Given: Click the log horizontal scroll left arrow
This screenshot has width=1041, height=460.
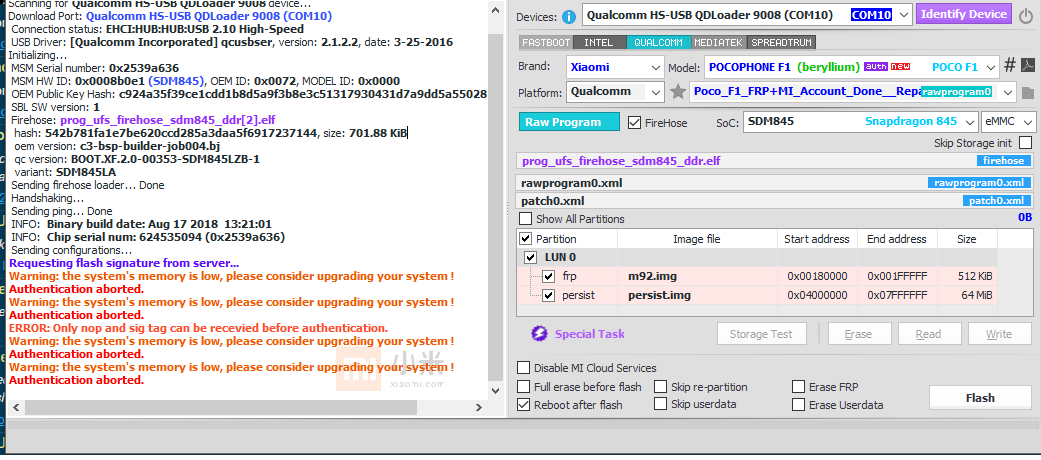Looking at the screenshot, I should [x=16, y=407].
